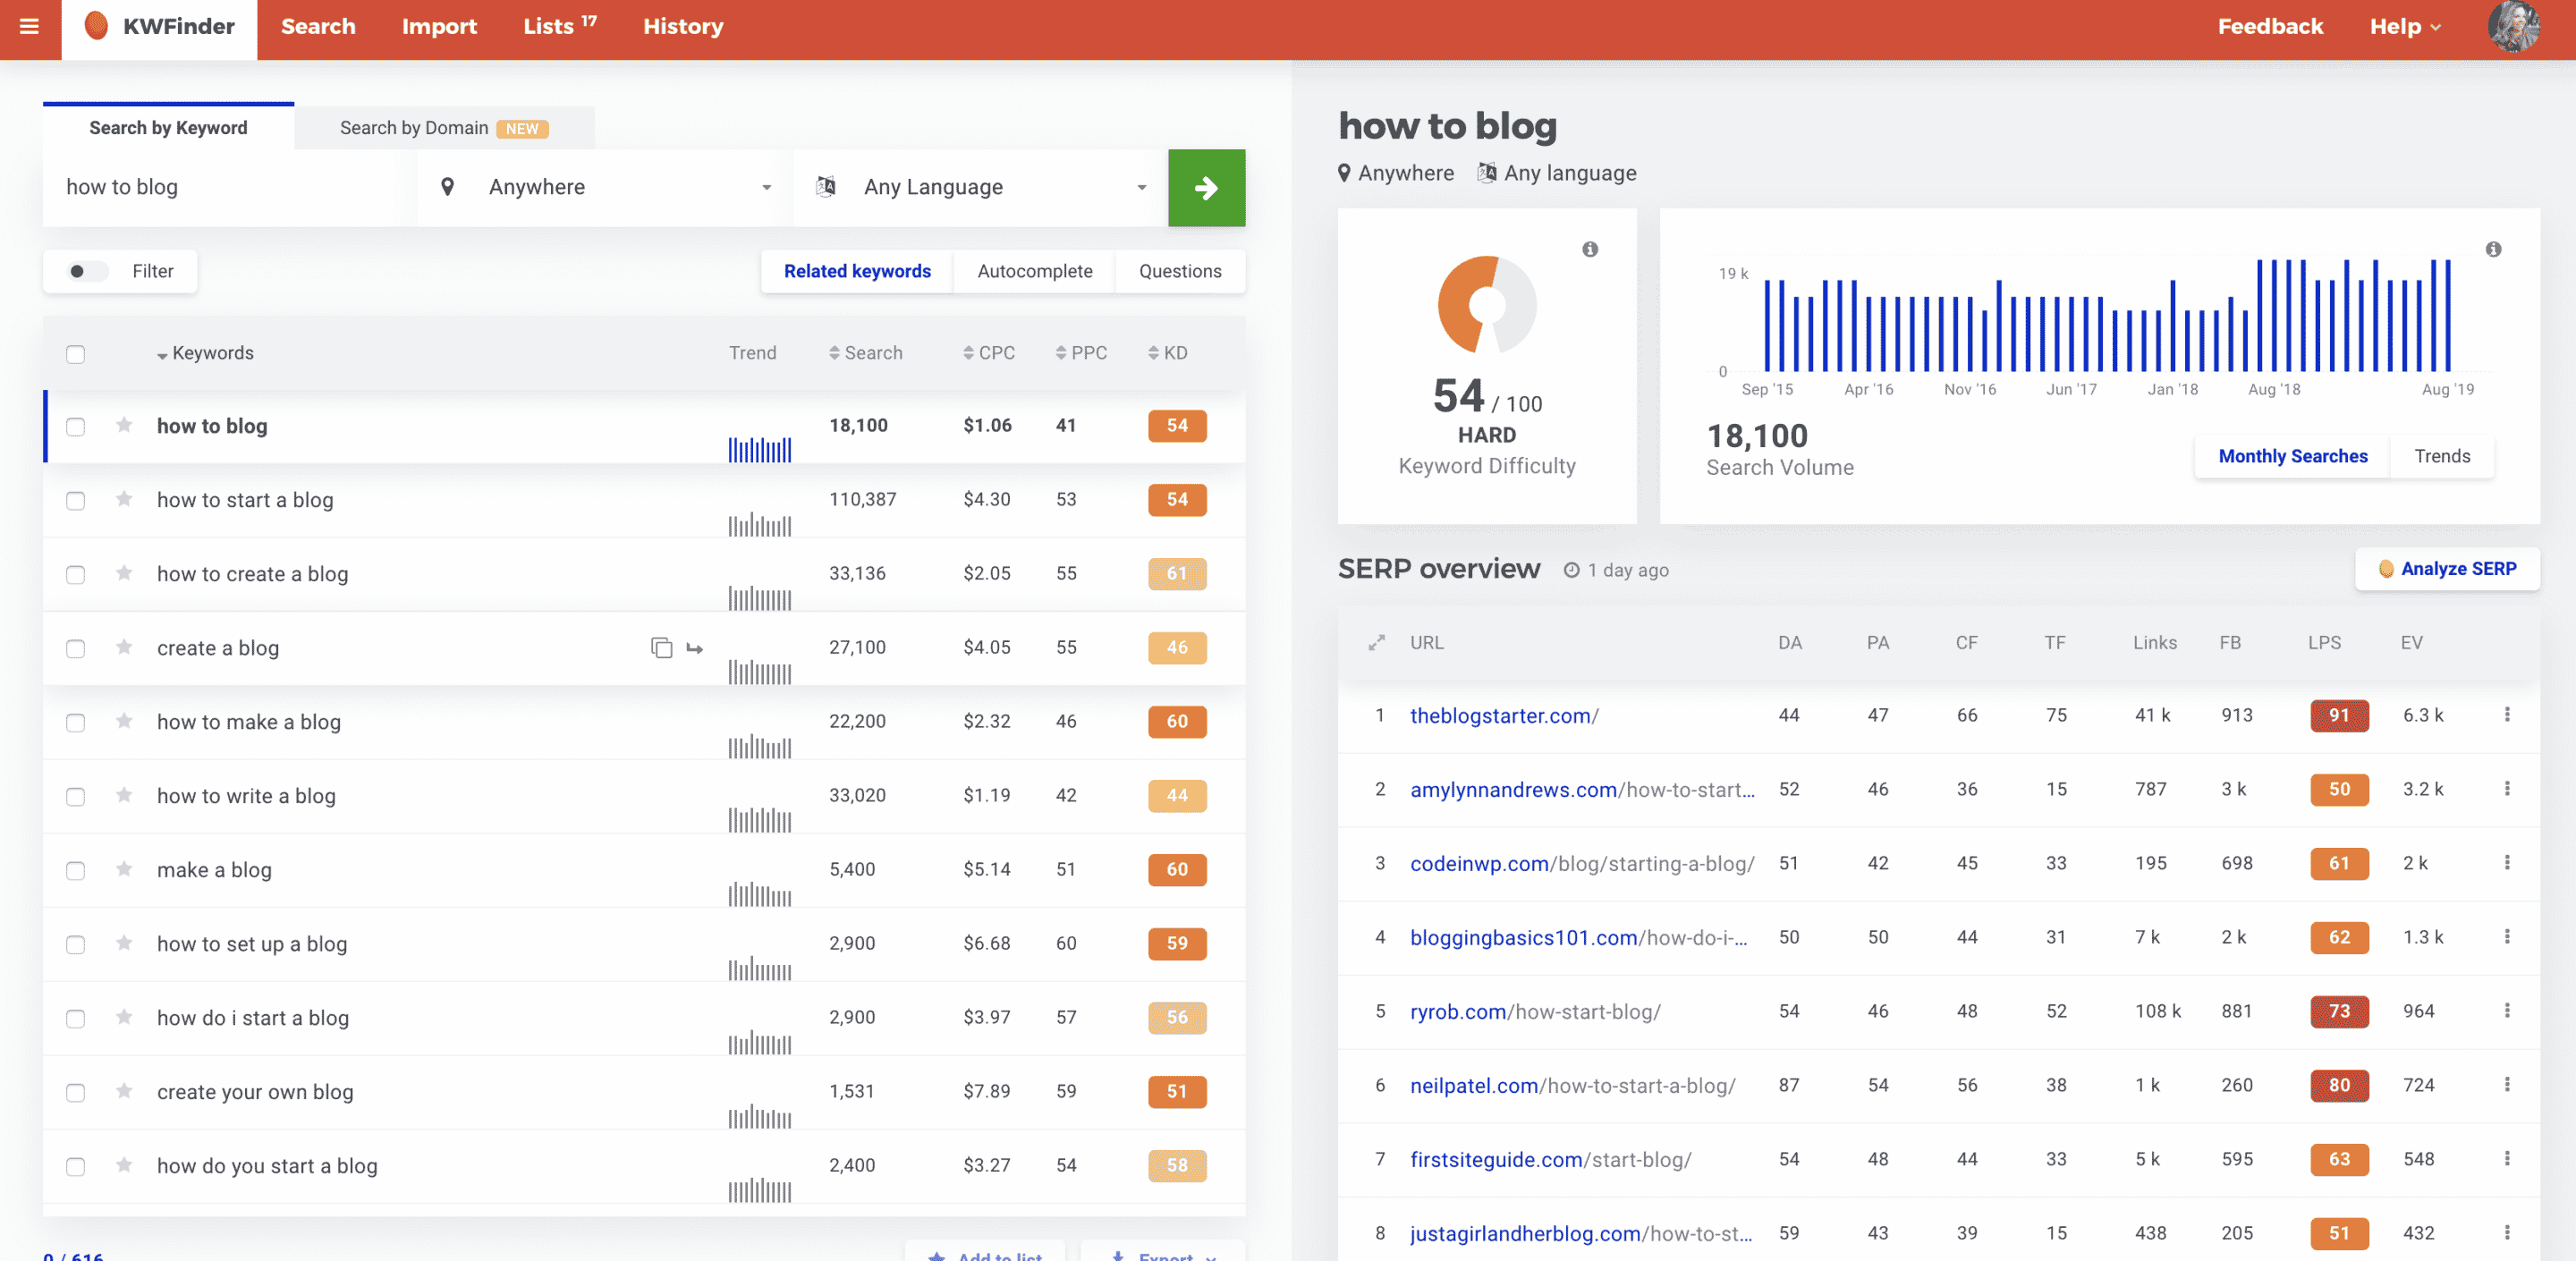
Task: Click the orange KD 54 badge for 'how to blog'
Action: (x=1177, y=426)
